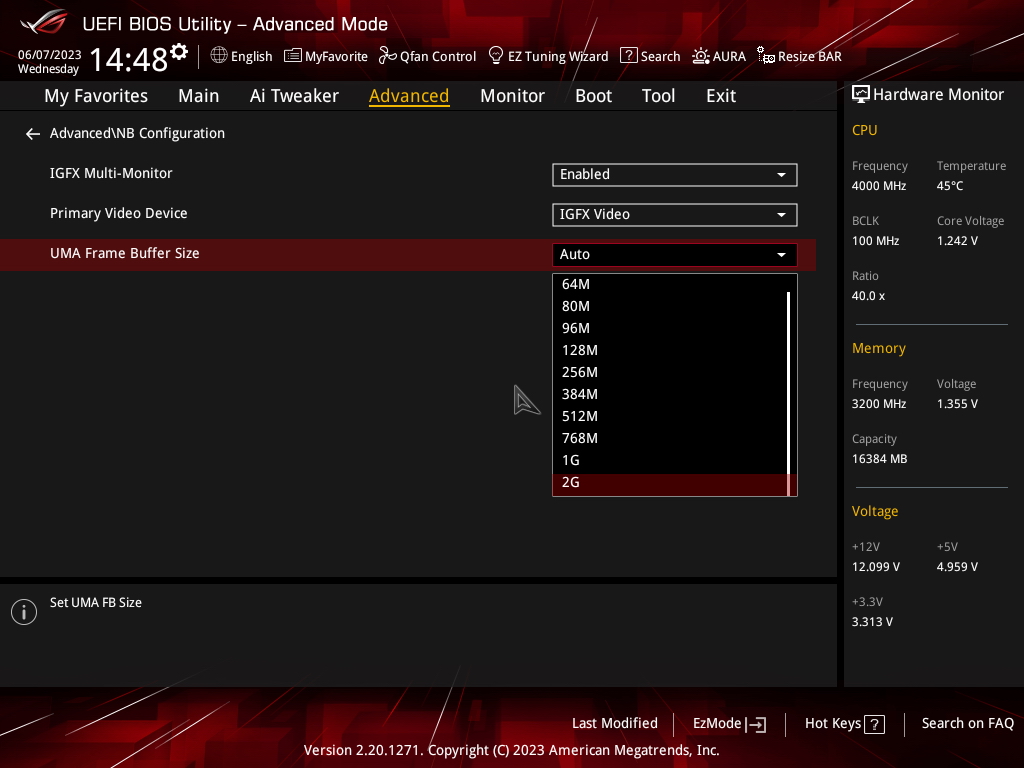The image size is (1024, 768).
Task: Show Hot Keys list
Action: (844, 724)
